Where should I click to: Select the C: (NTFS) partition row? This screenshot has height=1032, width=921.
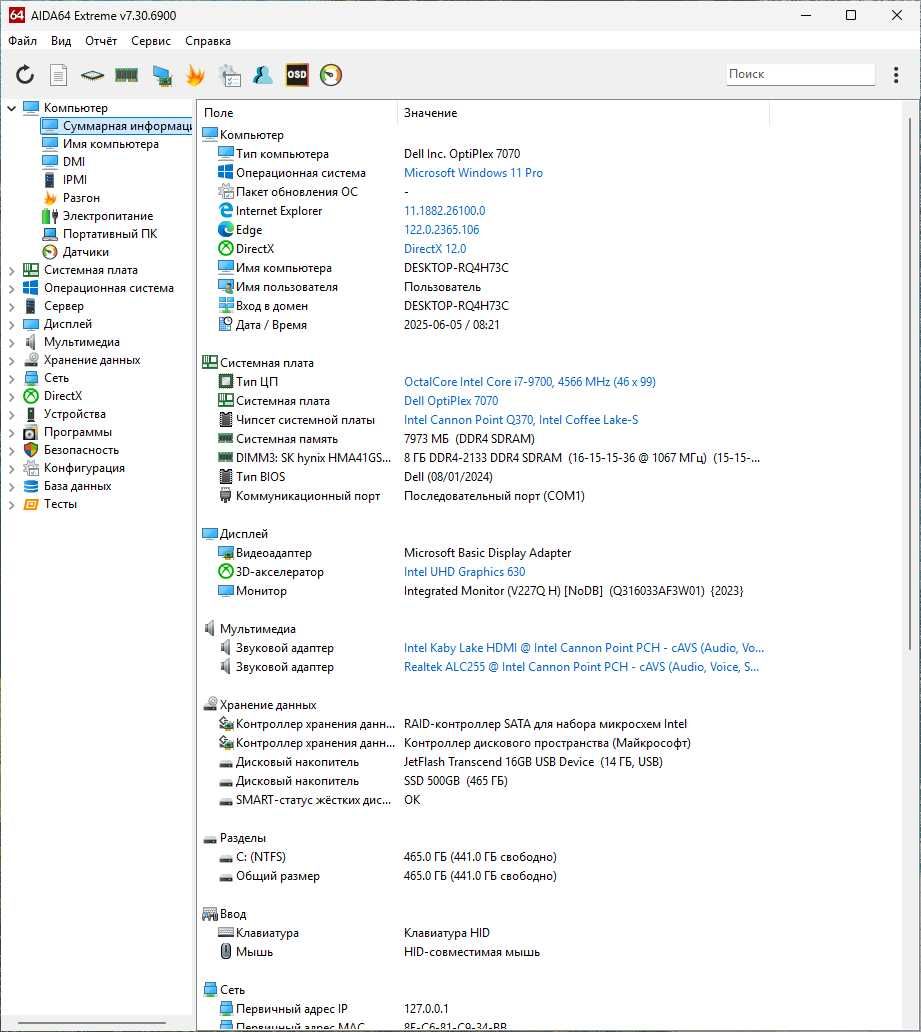(484, 857)
